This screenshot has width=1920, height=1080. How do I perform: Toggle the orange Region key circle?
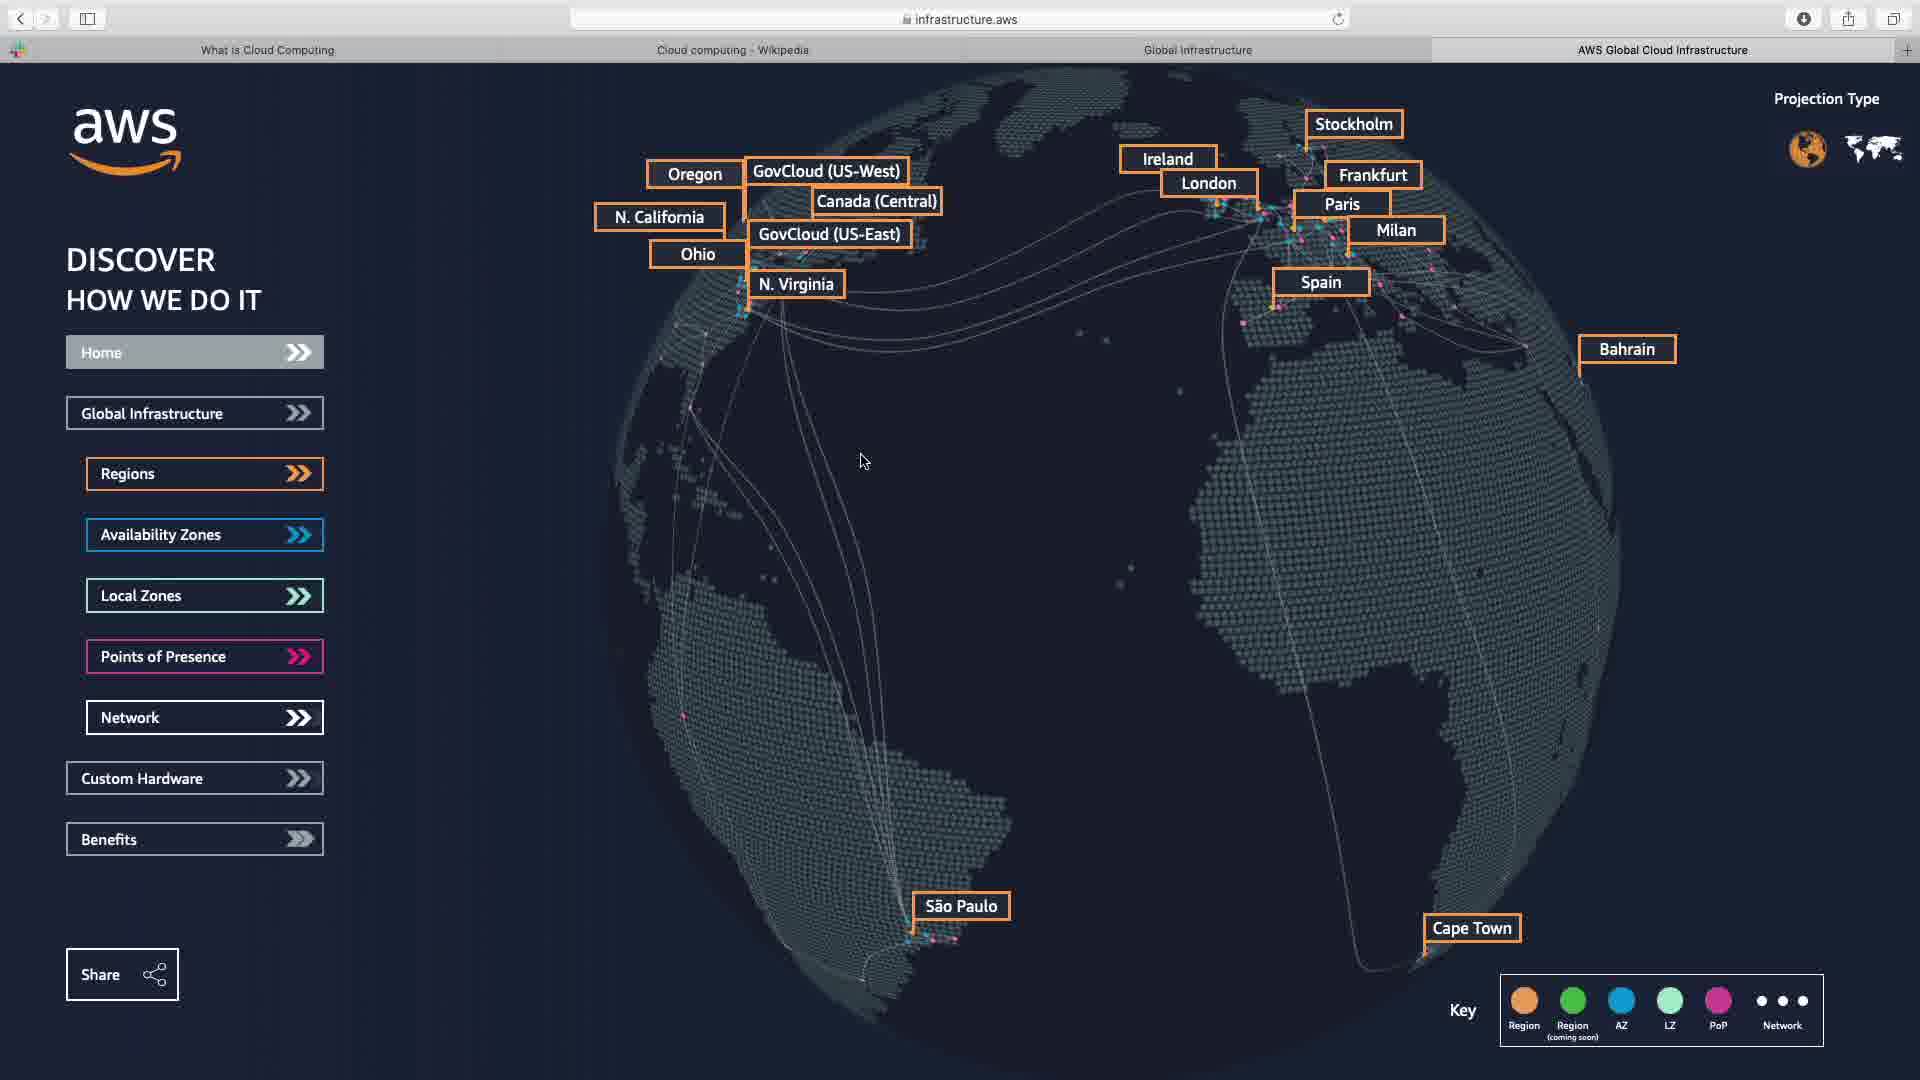click(1524, 1001)
